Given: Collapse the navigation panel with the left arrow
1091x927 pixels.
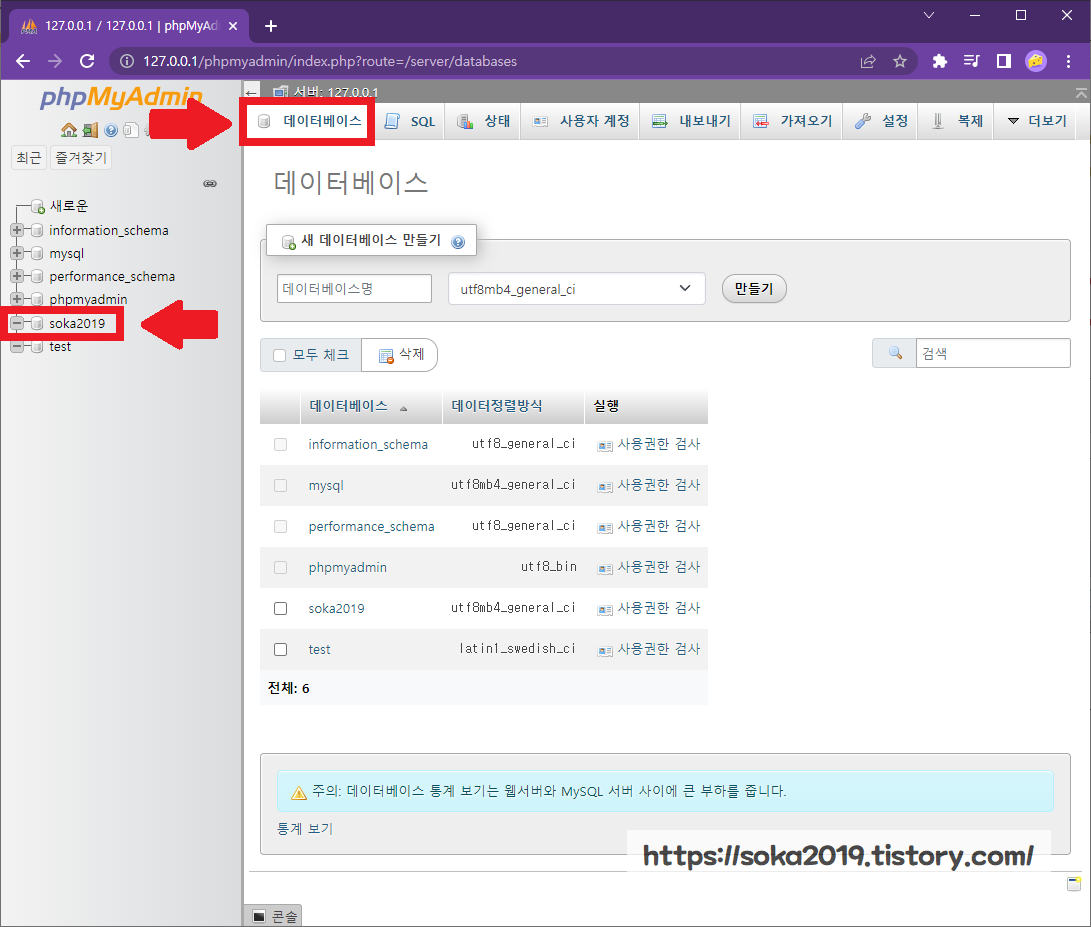Looking at the screenshot, I should point(252,92).
